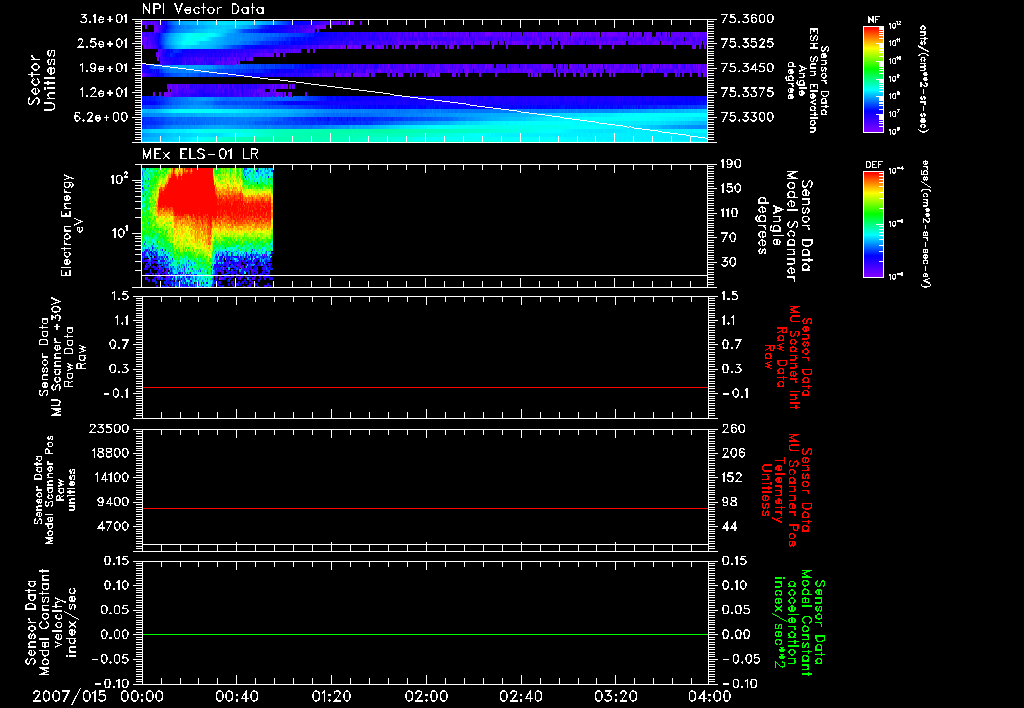The height and width of the screenshot is (708, 1024).
Task: Click the 23500 scanner position tick
Action: tap(109, 428)
